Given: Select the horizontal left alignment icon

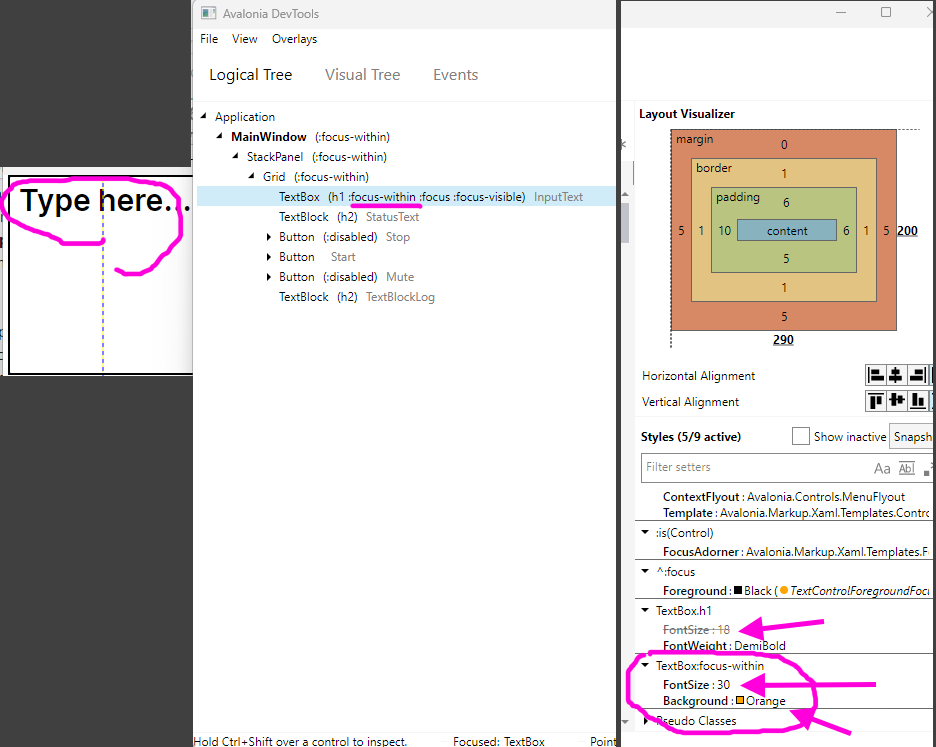Looking at the screenshot, I should pos(875,375).
